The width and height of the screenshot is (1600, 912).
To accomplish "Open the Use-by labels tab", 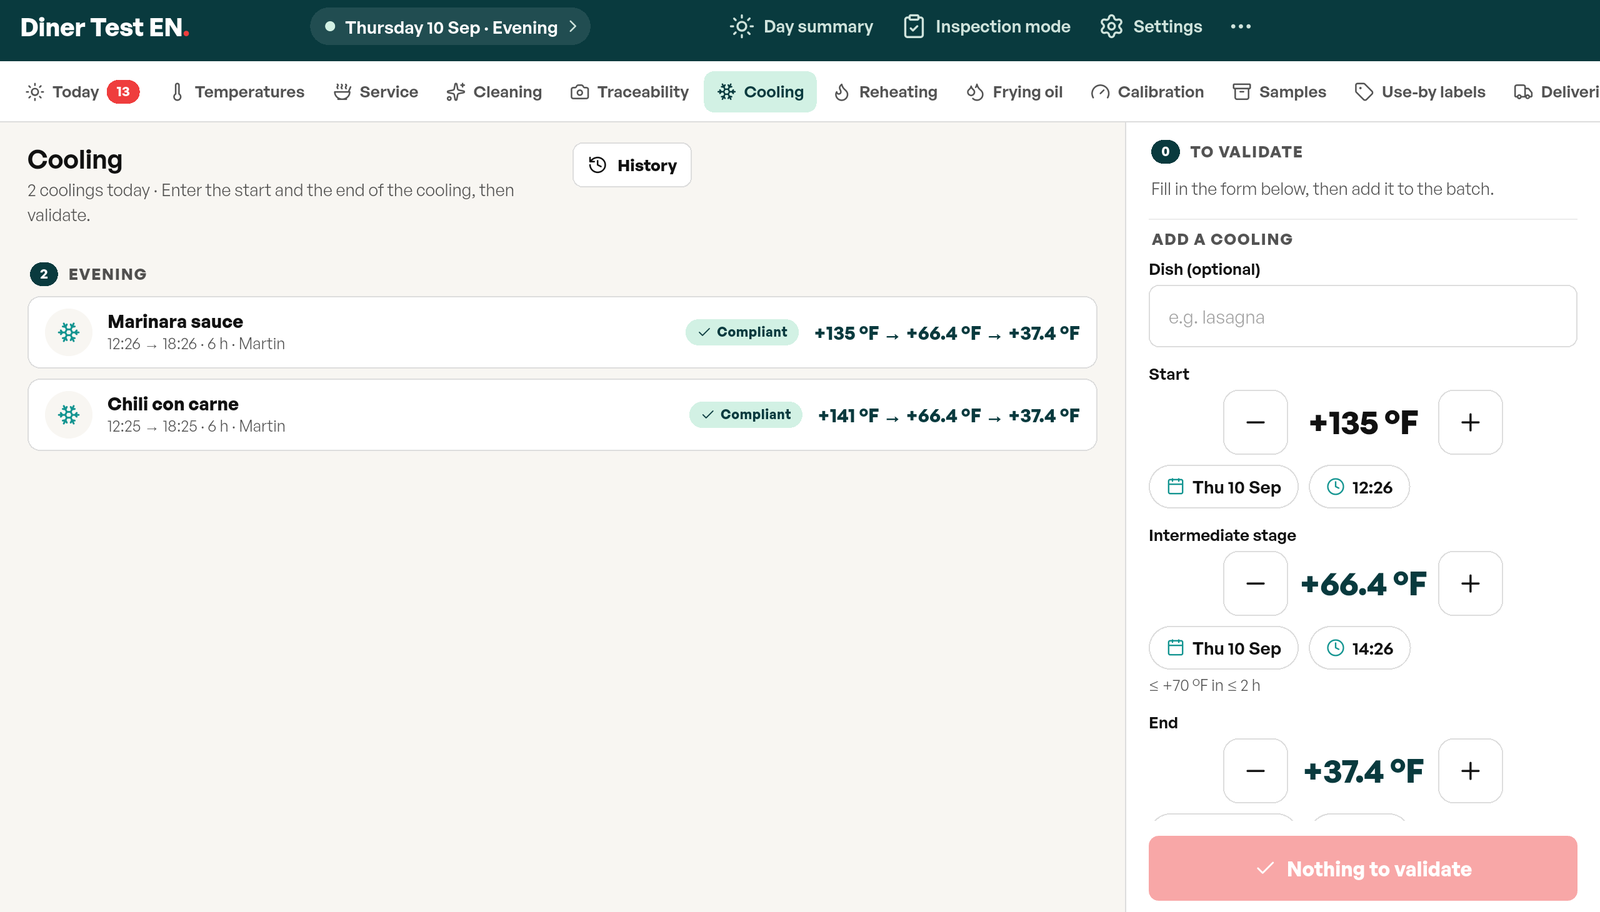I will [x=1420, y=92].
